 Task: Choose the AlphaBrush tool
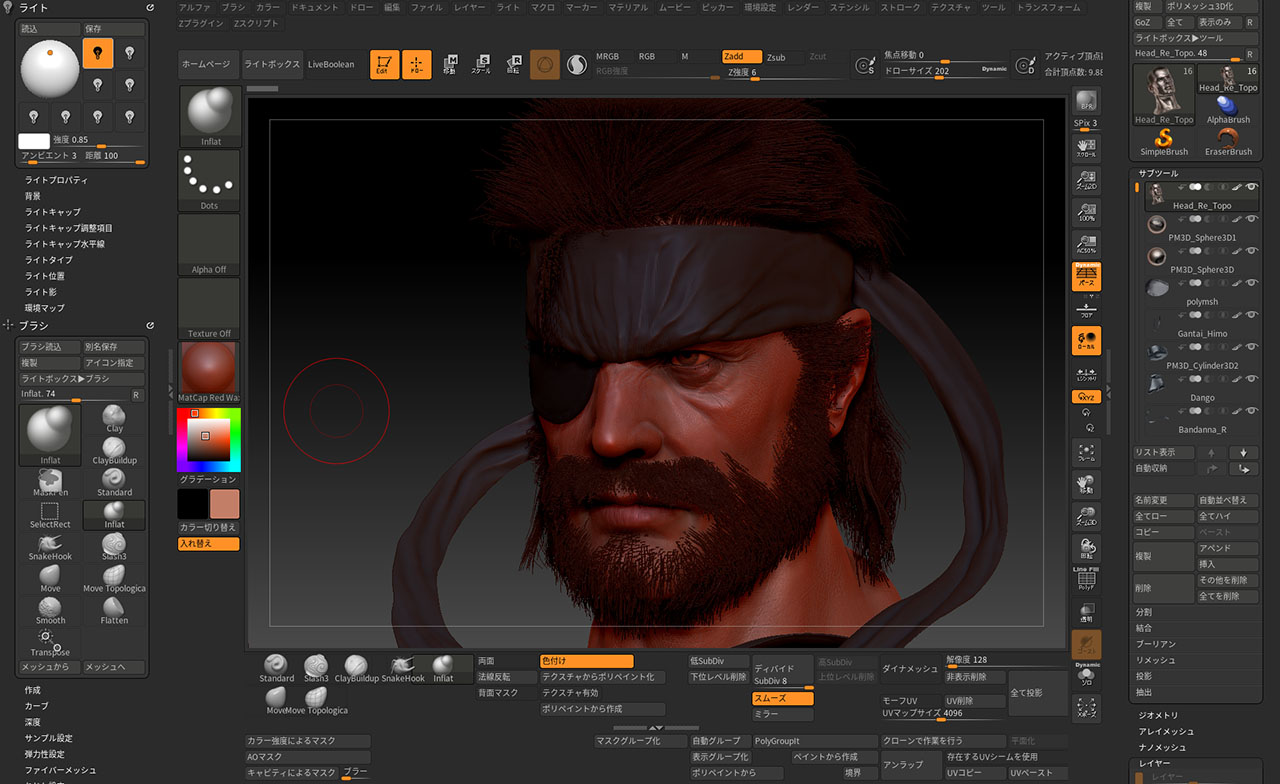coord(1228,110)
